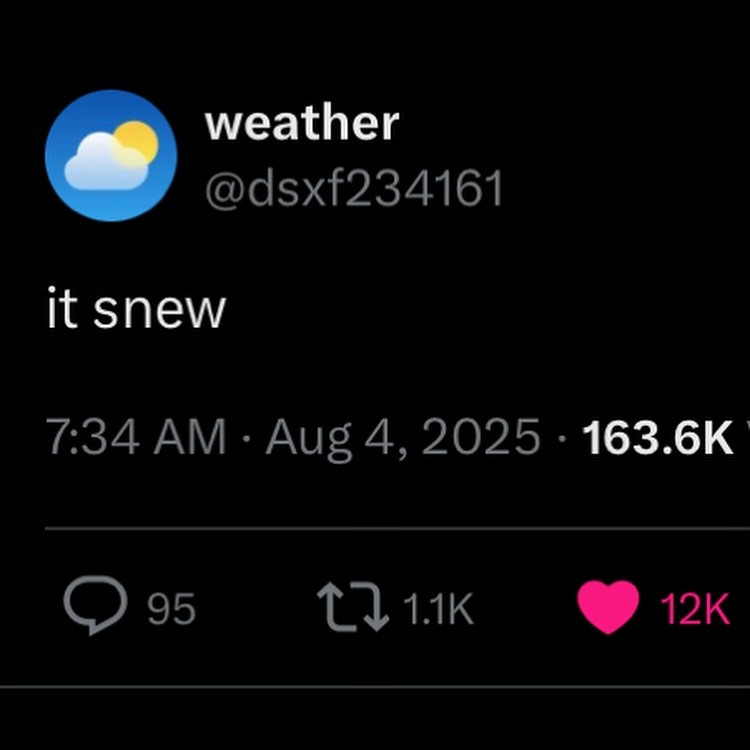The height and width of the screenshot is (750, 750).
Task: Unlike the post via the pink heart
Action: (x=608, y=607)
